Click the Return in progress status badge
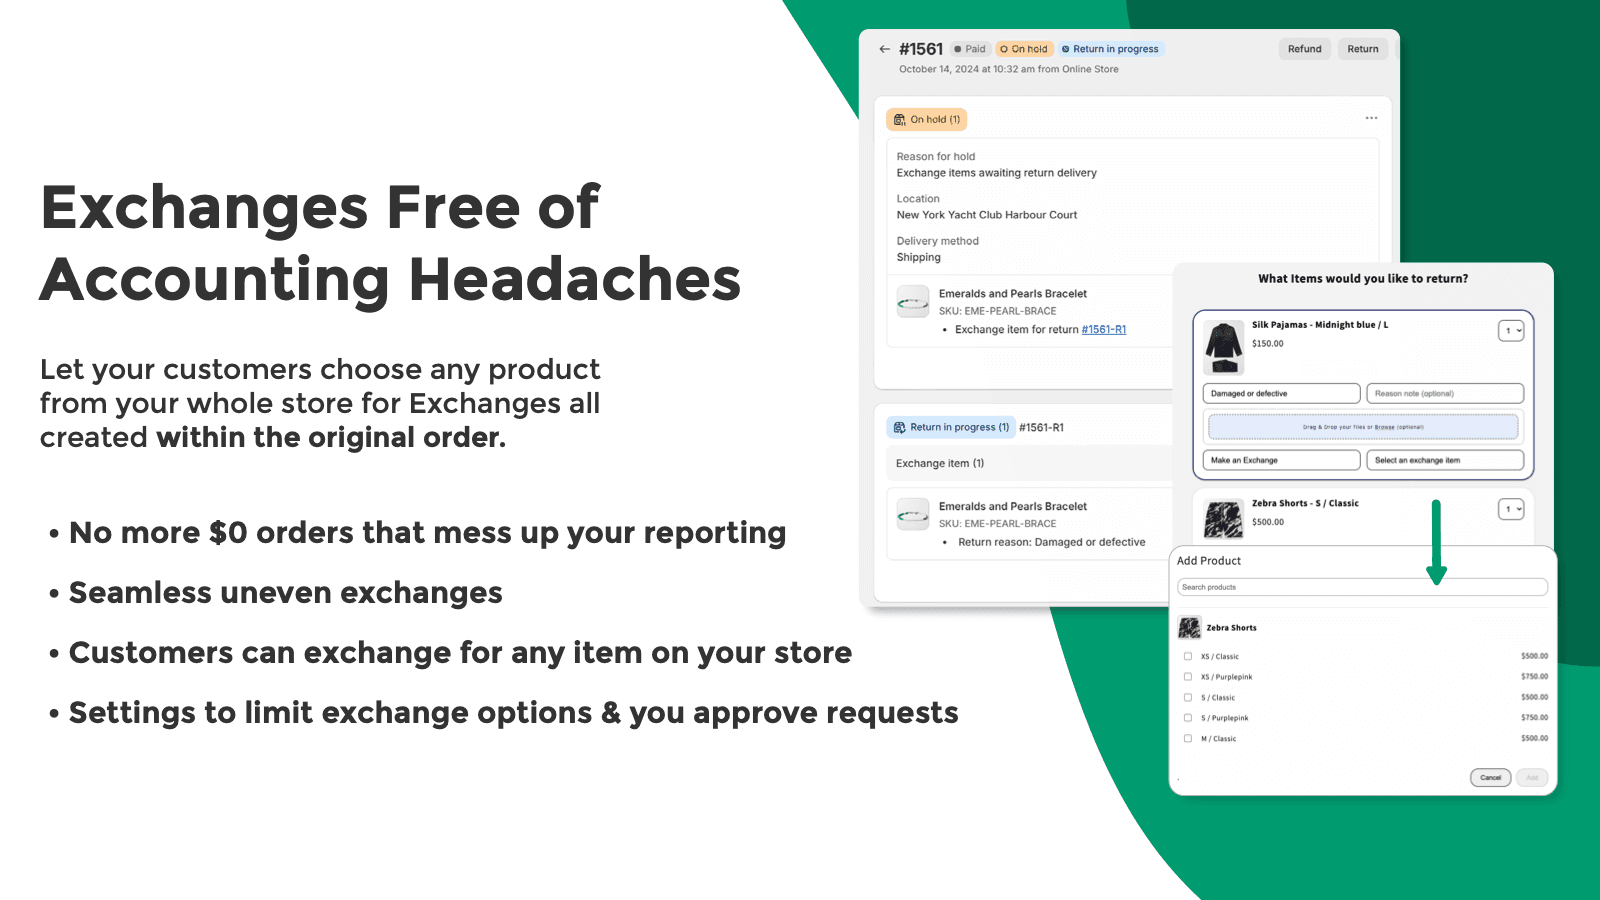Screen dimensions: 1600x900 1111,48
